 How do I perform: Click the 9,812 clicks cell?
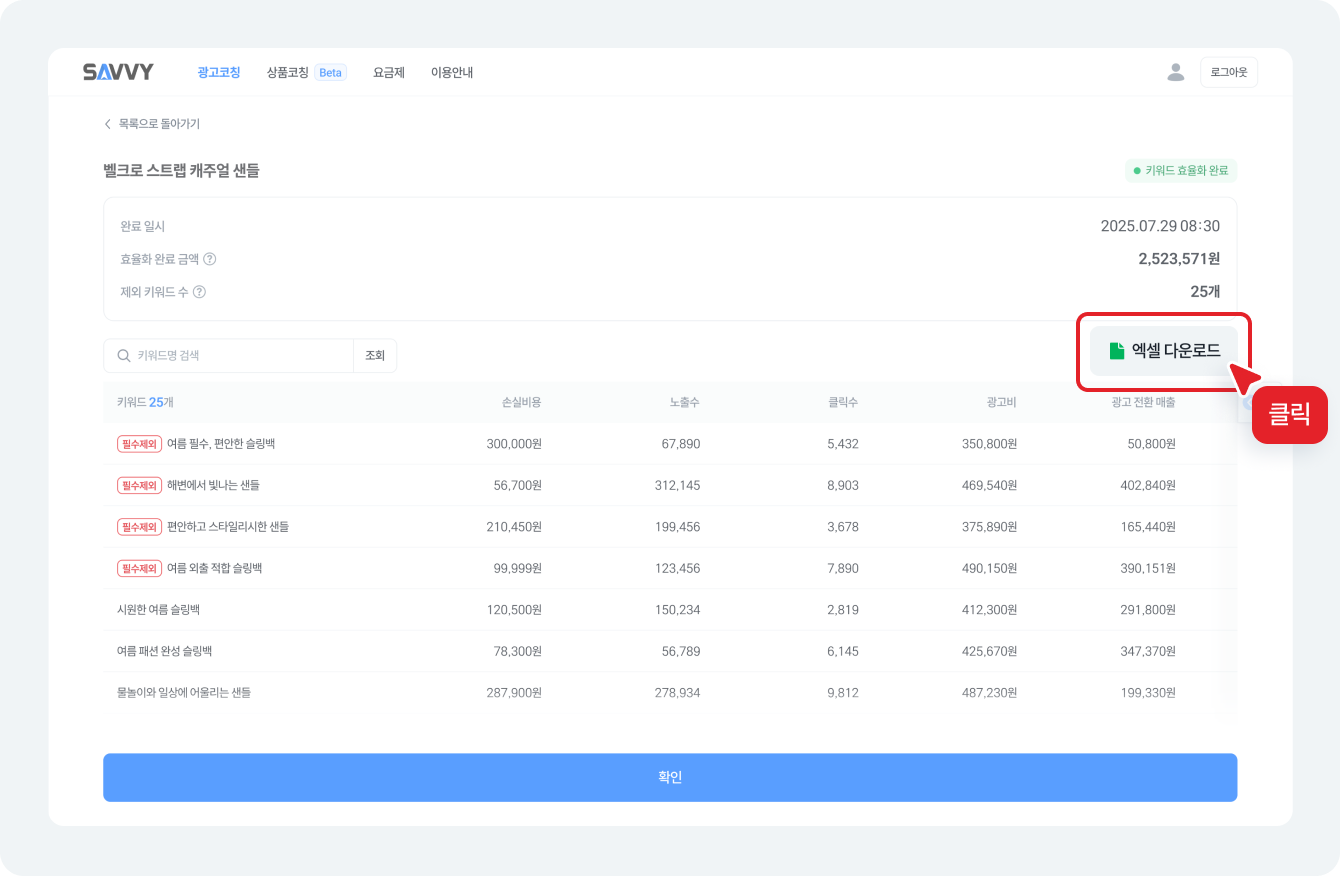(x=843, y=692)
